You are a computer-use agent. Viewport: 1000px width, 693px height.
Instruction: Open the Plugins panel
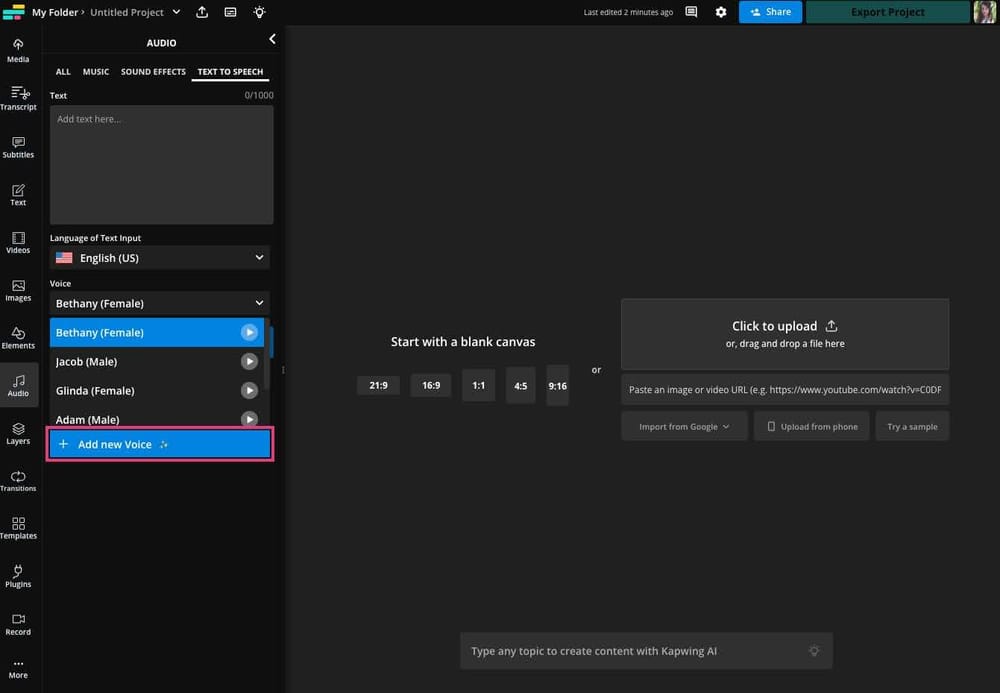18,576
